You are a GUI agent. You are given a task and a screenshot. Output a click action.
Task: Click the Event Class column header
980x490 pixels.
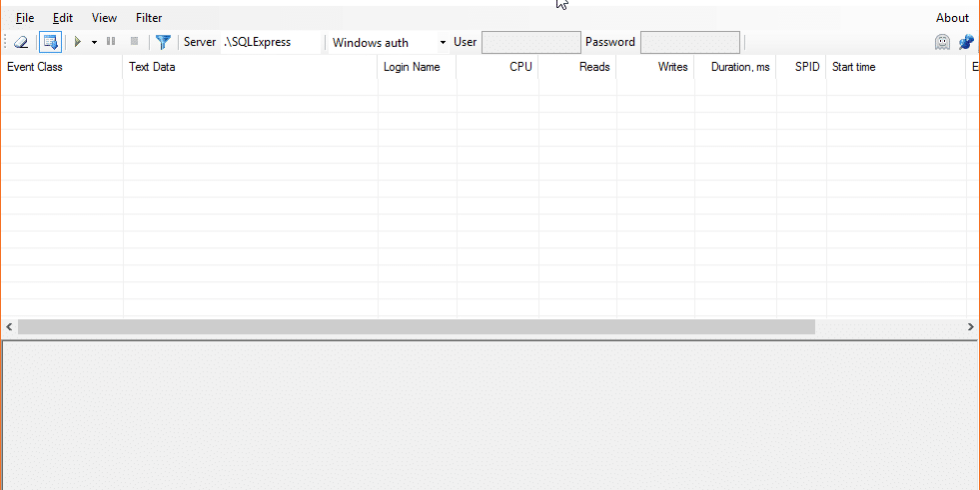(60, 67)
